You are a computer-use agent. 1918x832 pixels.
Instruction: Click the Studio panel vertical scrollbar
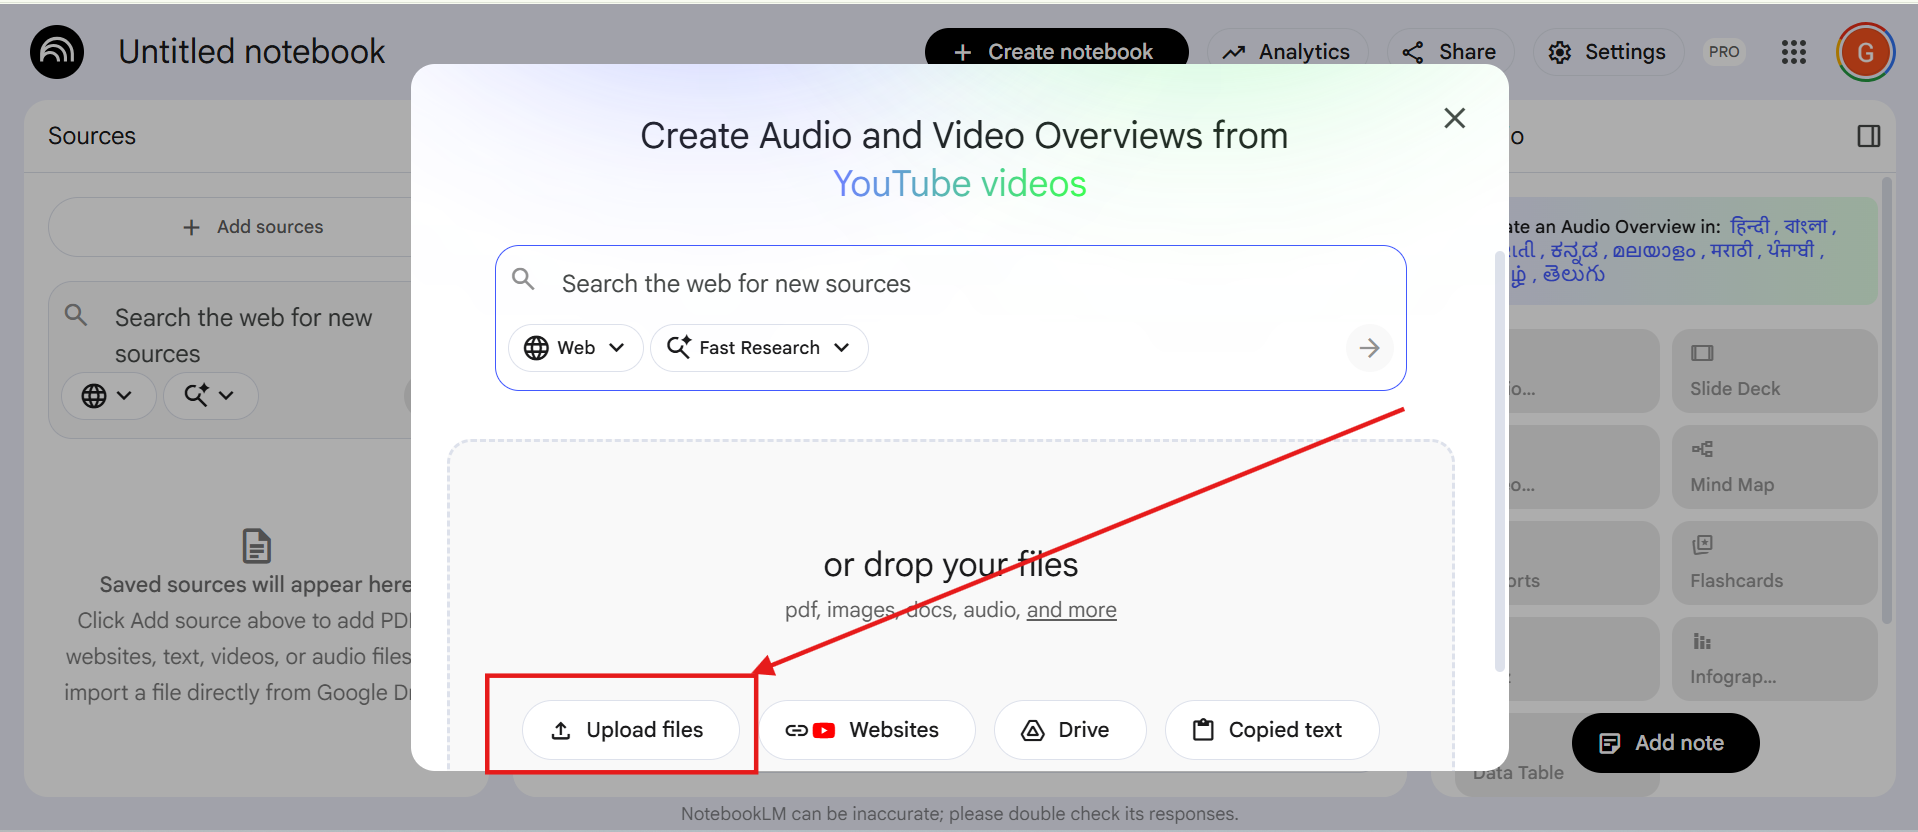coord(1887,400)
